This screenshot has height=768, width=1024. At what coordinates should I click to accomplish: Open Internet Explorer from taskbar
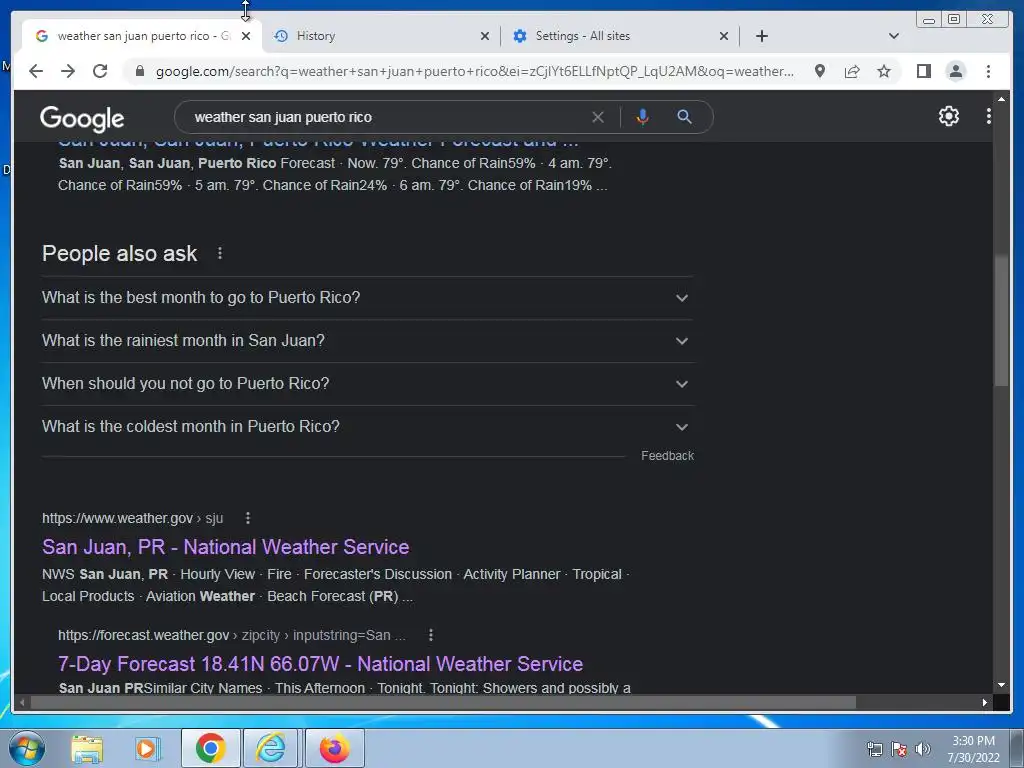coord(270,748)
